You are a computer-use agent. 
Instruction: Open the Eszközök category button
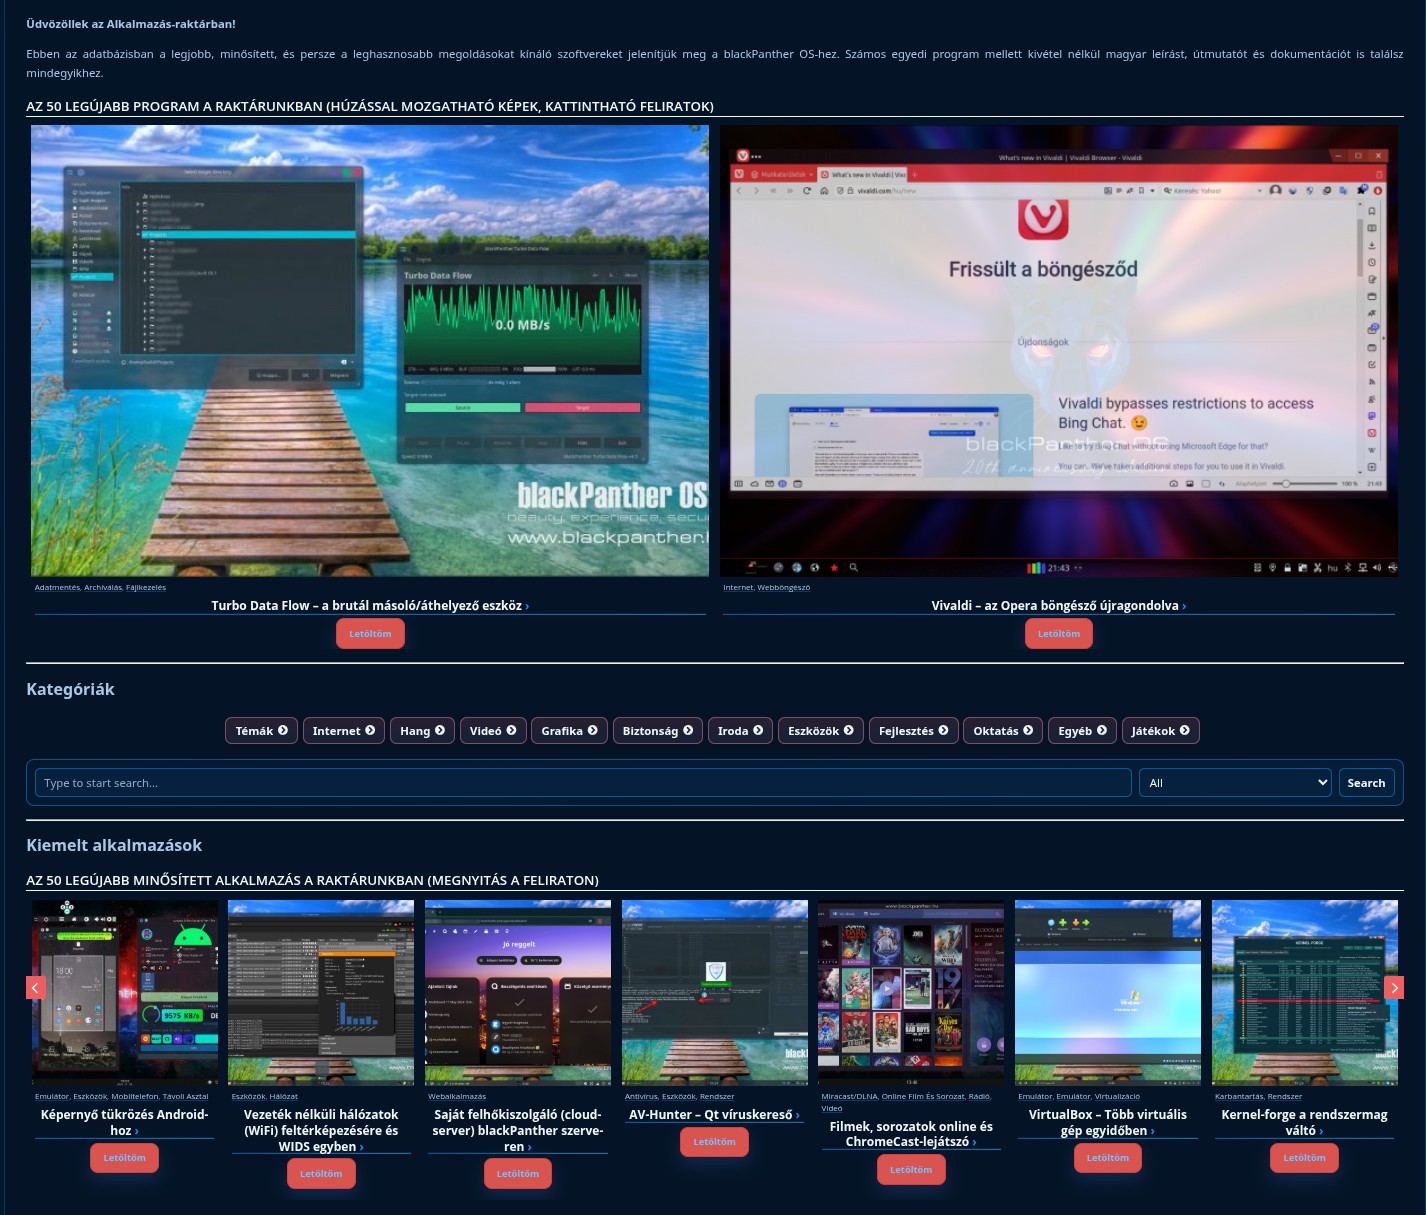(x=821, y=731)
